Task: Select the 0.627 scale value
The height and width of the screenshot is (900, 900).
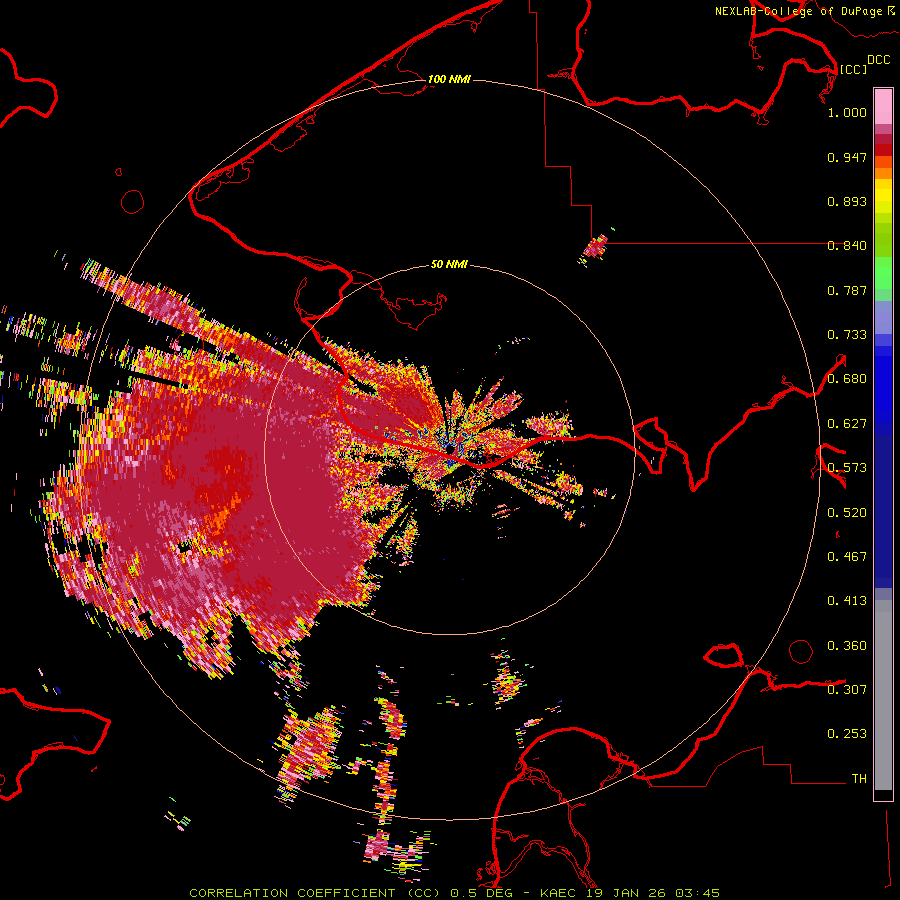Action: [847, 424]
